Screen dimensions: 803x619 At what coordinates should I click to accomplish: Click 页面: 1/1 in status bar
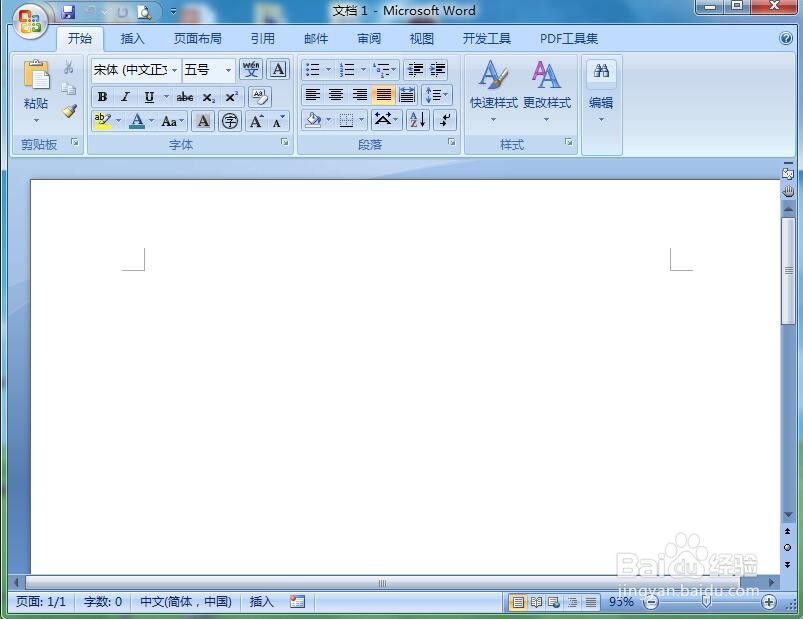[41, 602]
